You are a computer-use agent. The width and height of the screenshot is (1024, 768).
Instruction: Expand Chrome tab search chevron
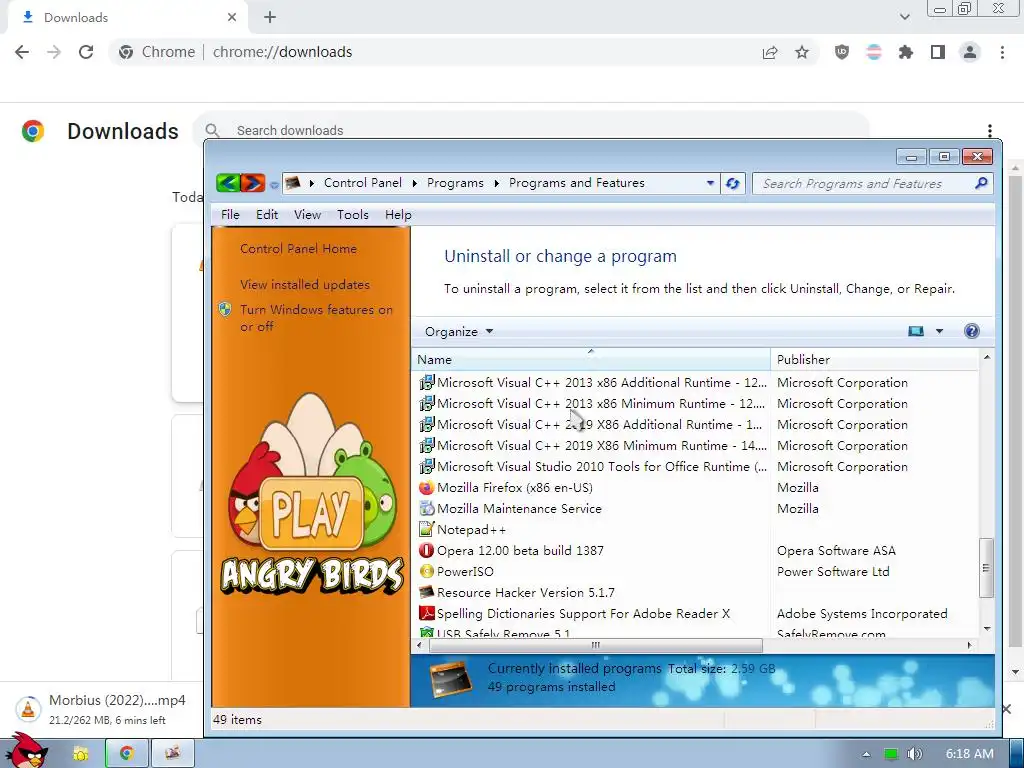point(904,17)
